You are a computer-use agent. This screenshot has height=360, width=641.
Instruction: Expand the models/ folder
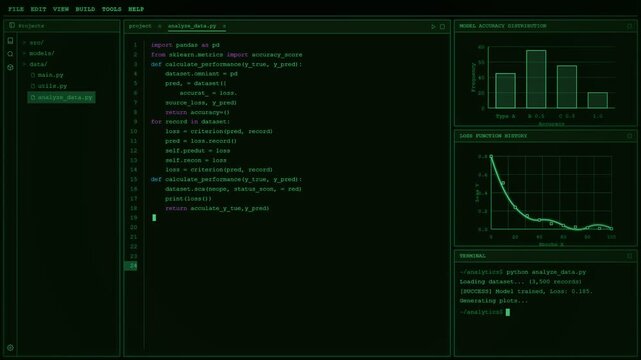pos(25,53)
